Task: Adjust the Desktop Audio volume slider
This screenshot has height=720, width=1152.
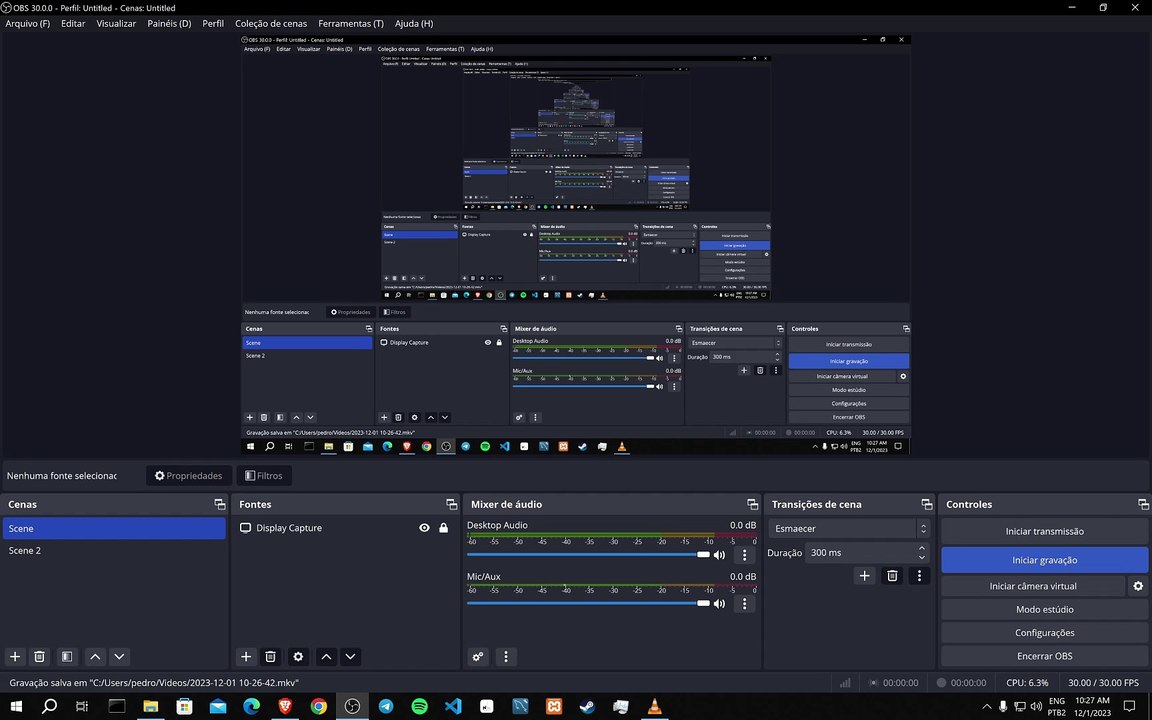Action: [588, 555]
